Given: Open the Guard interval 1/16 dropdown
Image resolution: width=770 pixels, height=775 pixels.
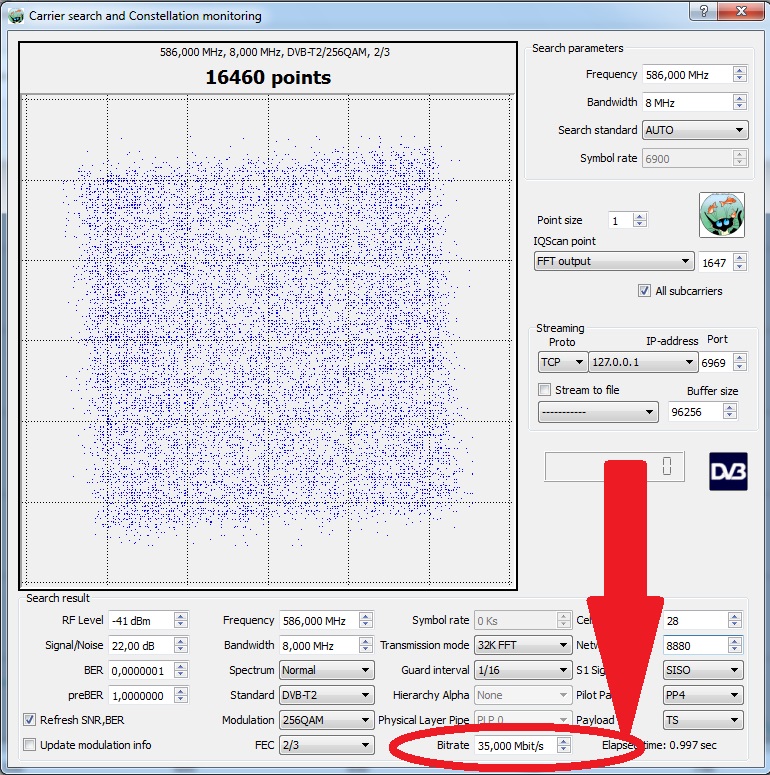Looking at the screenshot, I should (x=523, y=670).
